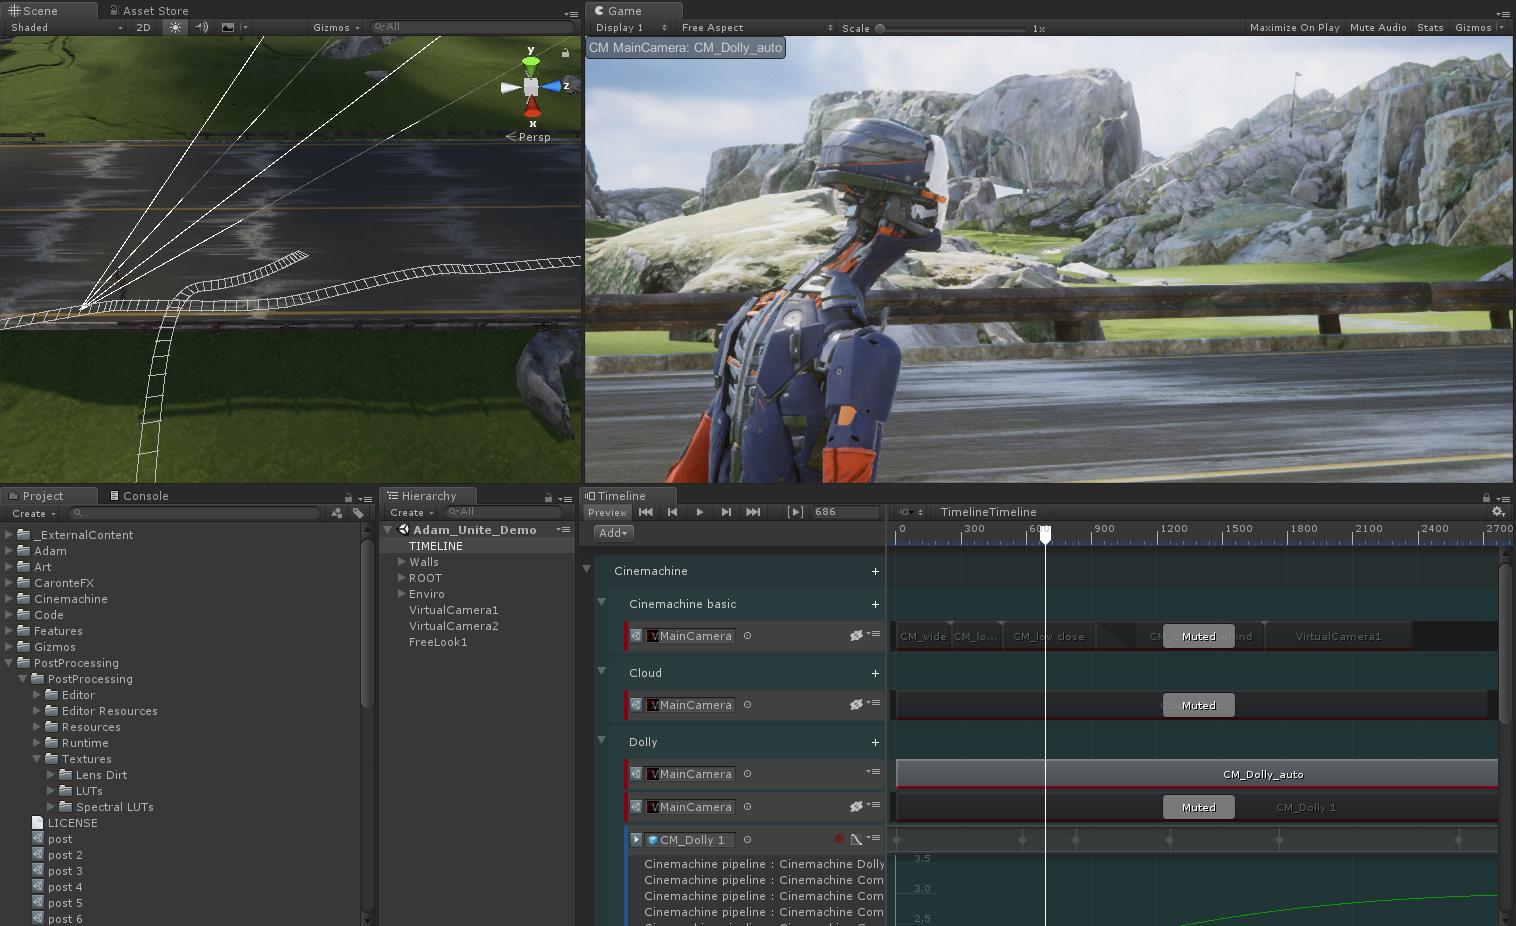Switch to the Console tab
The height and width of the screenshot is (926, 1516).
point(139,495)
